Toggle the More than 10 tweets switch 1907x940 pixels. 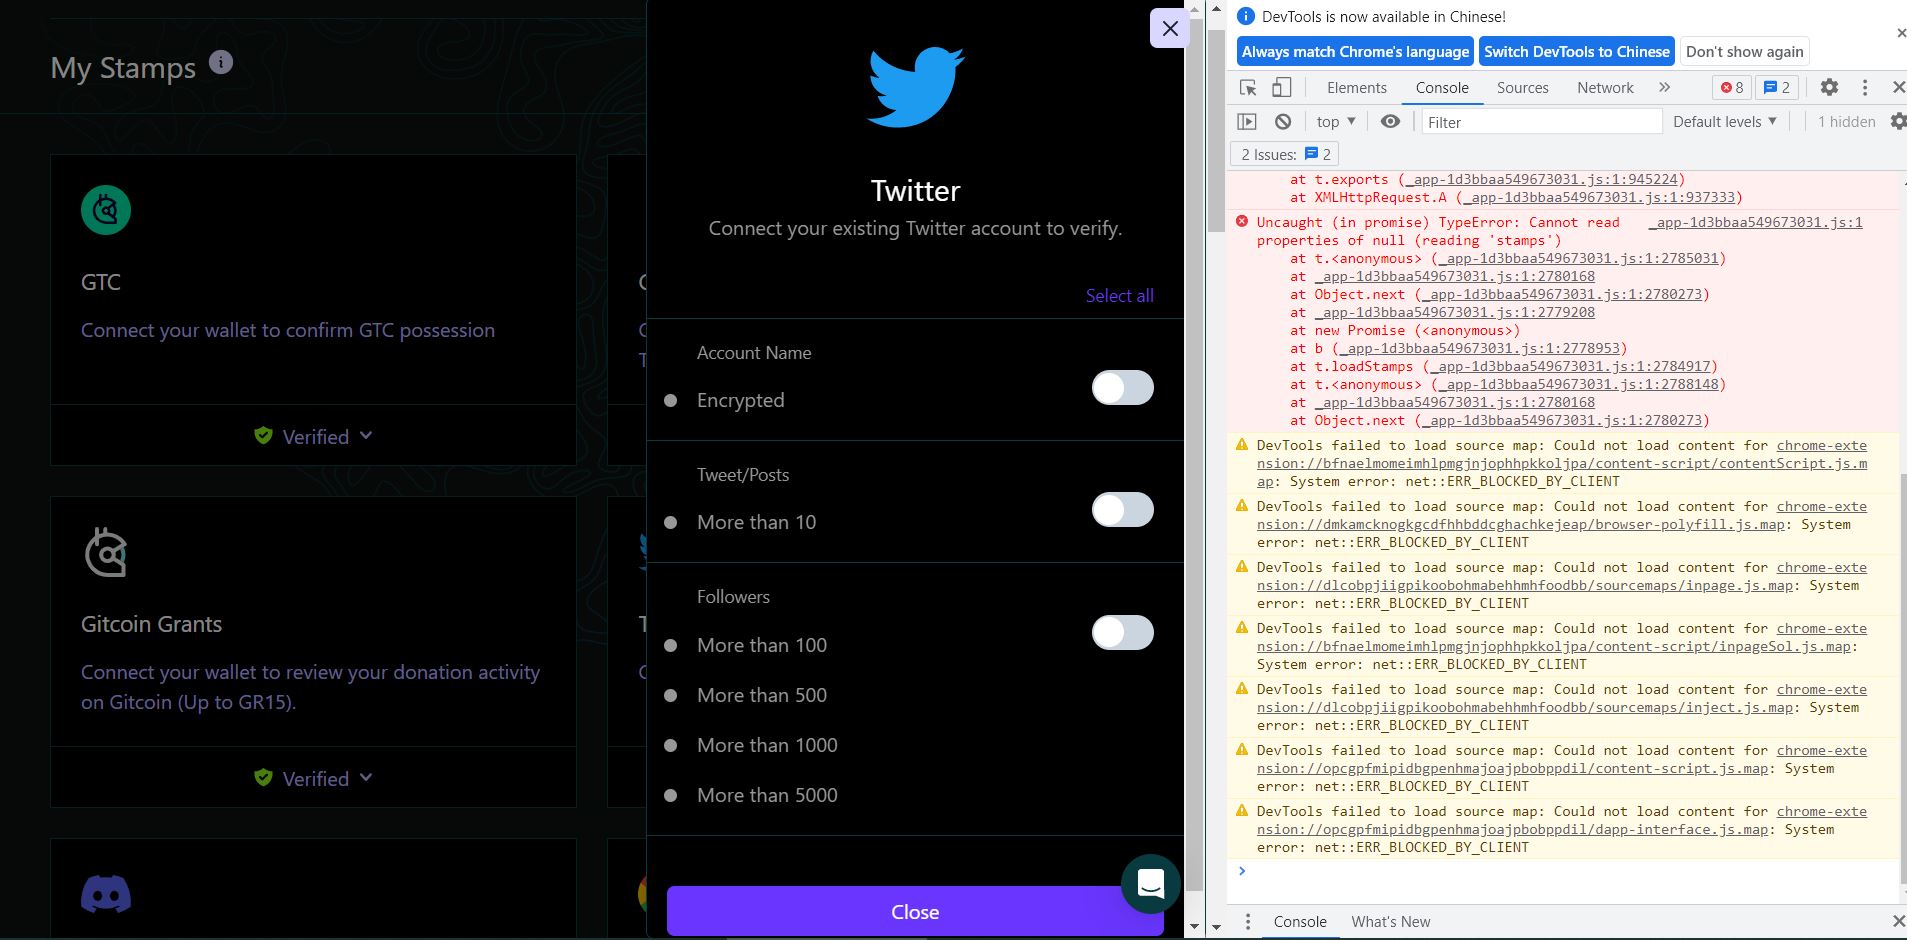pyautogui.click(x=1122, y=510)
